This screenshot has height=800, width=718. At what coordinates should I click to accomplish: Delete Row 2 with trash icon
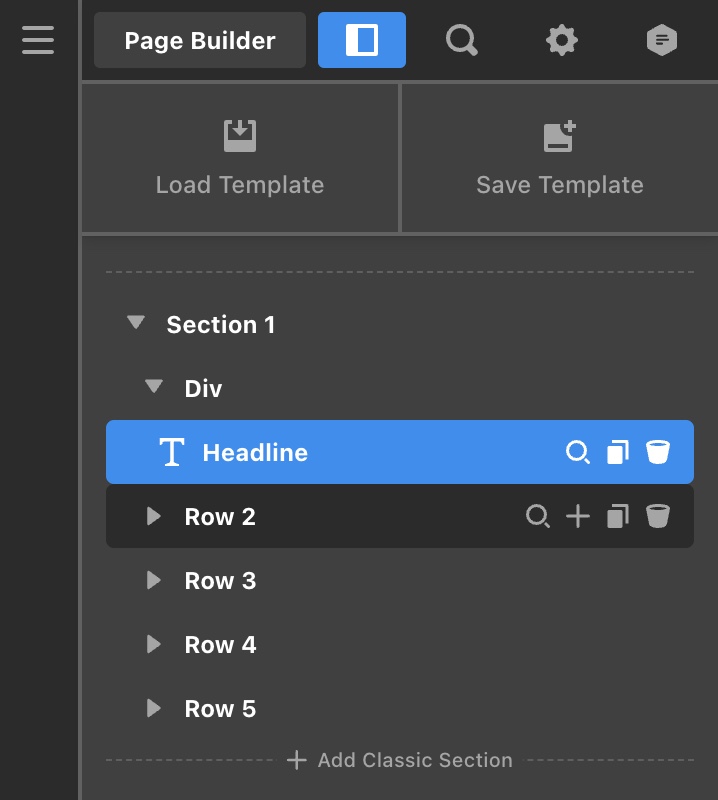tap(657, 517)
